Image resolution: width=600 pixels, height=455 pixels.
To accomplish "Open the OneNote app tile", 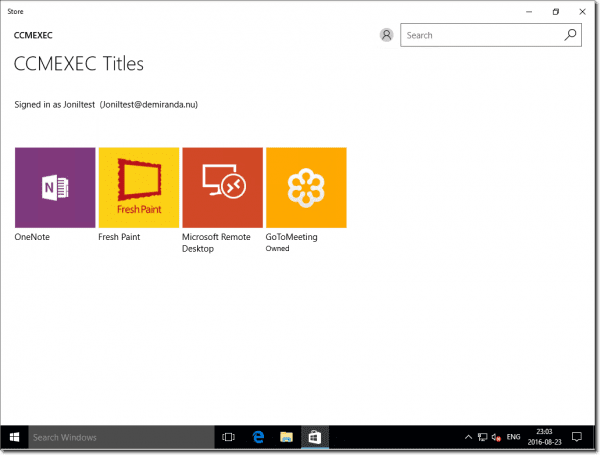I will [x=55, y=188].
